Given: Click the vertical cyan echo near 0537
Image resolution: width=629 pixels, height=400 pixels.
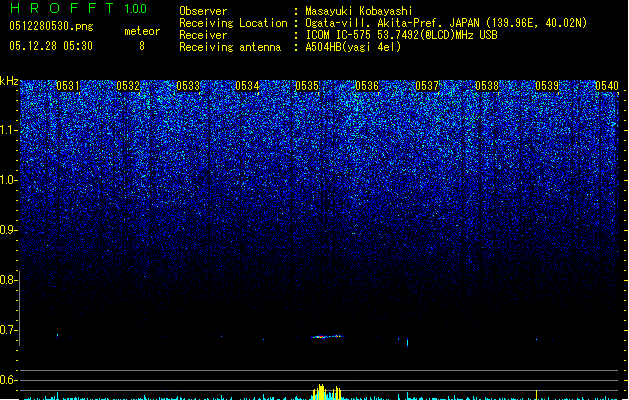Looking at the screenshot, I should pos(408,343).
